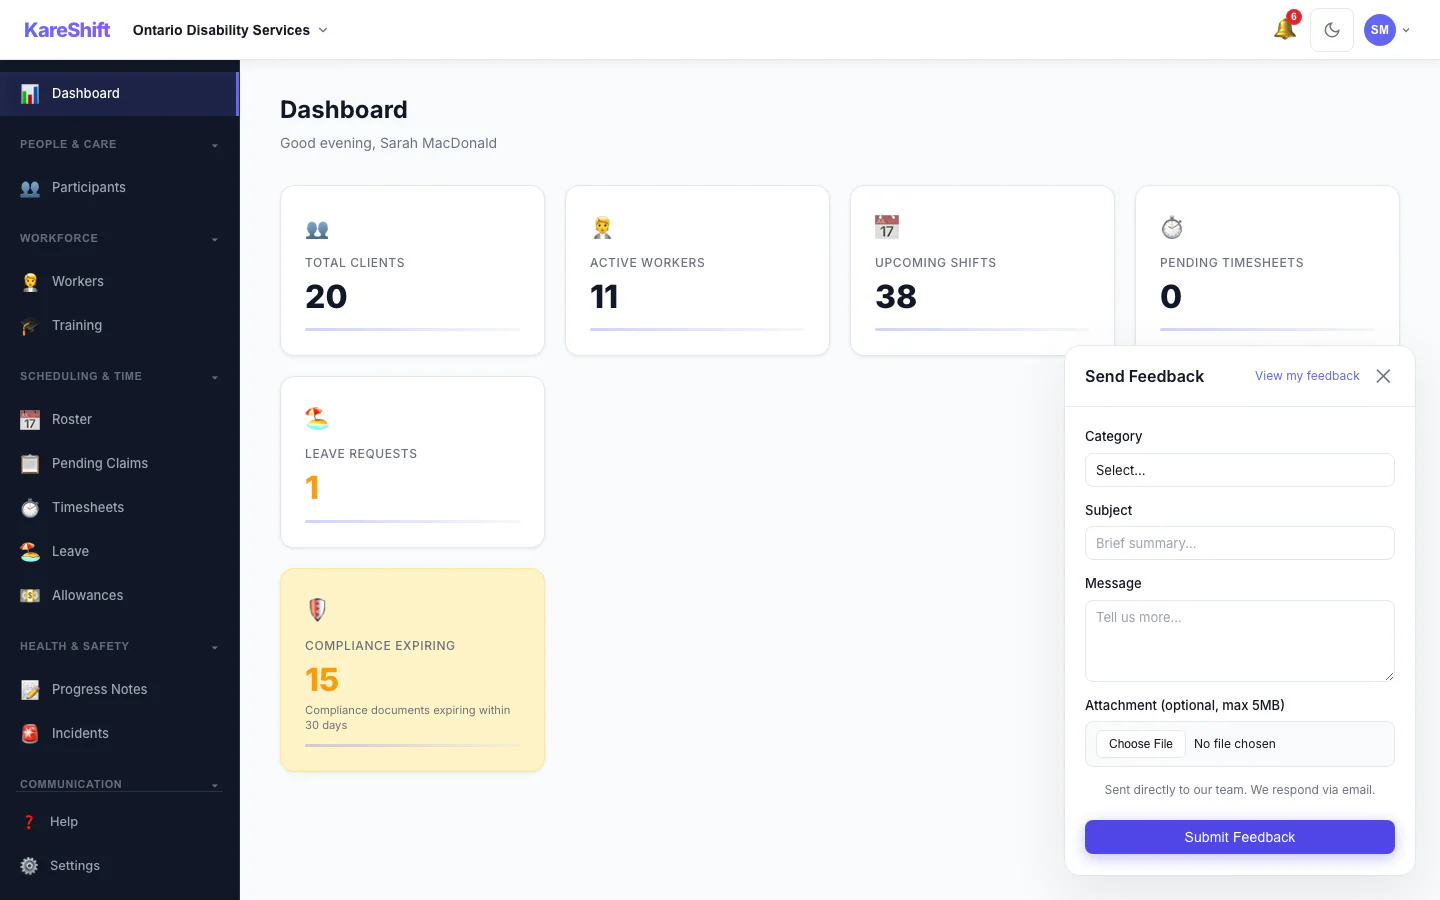Click the Help question mark icon
Viewport: 1440px width, 900px height.
pos(29,822)
